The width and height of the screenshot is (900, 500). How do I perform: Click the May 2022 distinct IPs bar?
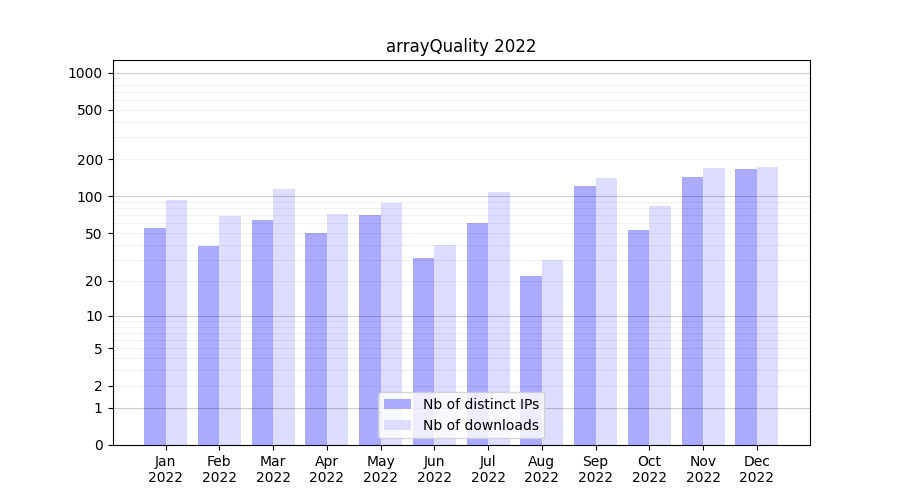click(370, 330)
